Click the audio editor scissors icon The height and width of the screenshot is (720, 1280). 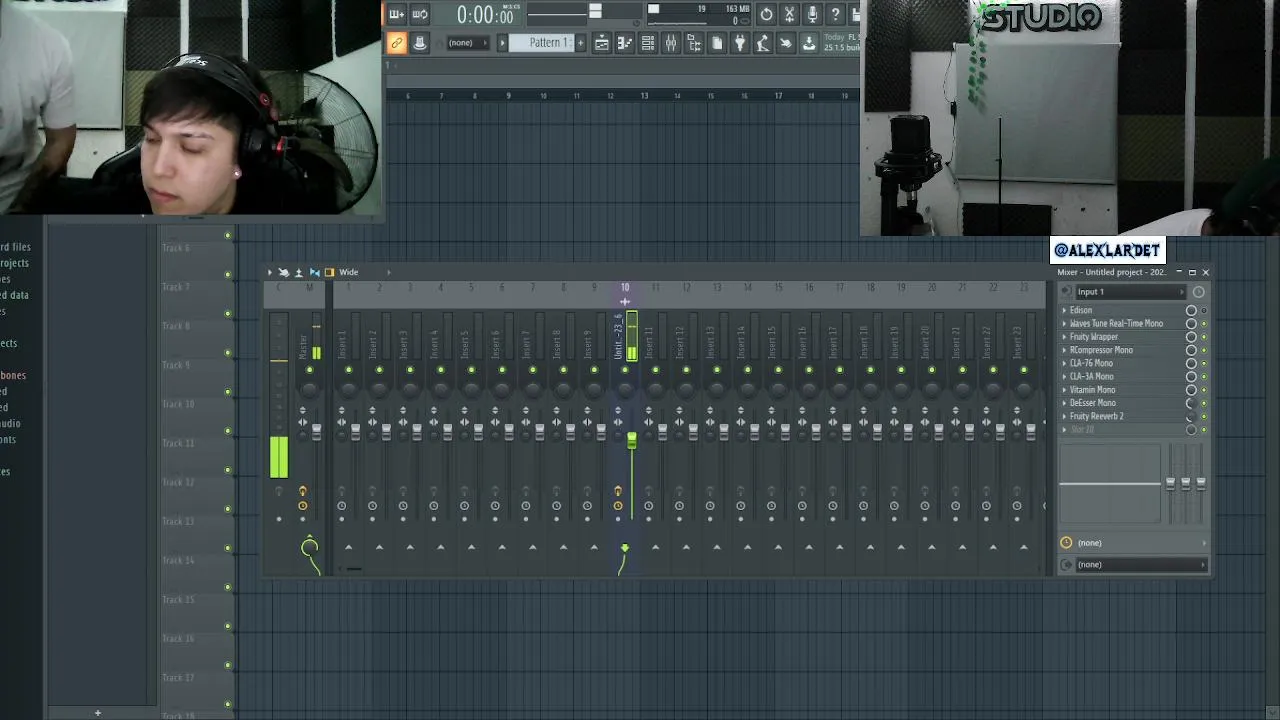click(789, 14)
